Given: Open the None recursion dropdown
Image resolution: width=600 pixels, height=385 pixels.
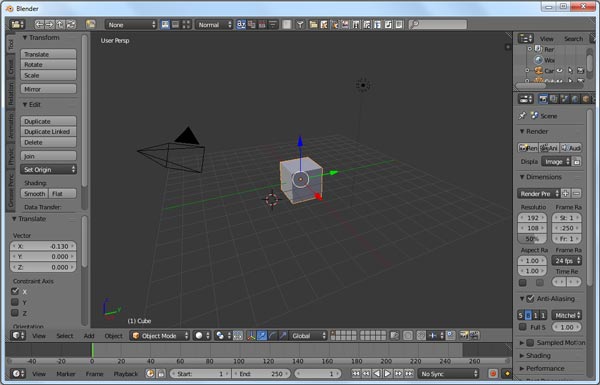Looking at the screenshot, I should click(x=131, y=24).
